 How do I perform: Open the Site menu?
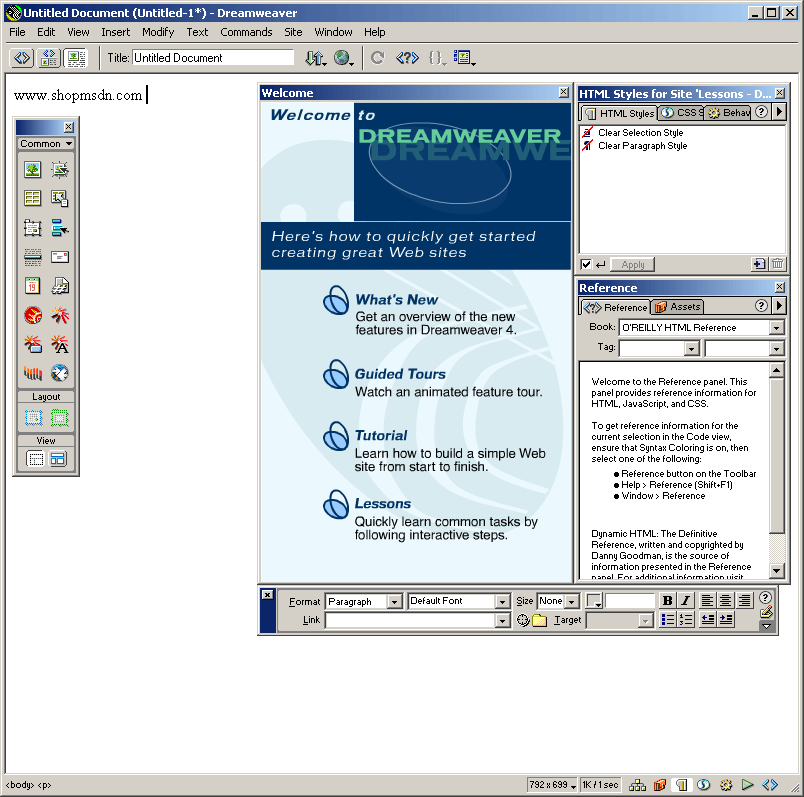click(x=293, y=32)
